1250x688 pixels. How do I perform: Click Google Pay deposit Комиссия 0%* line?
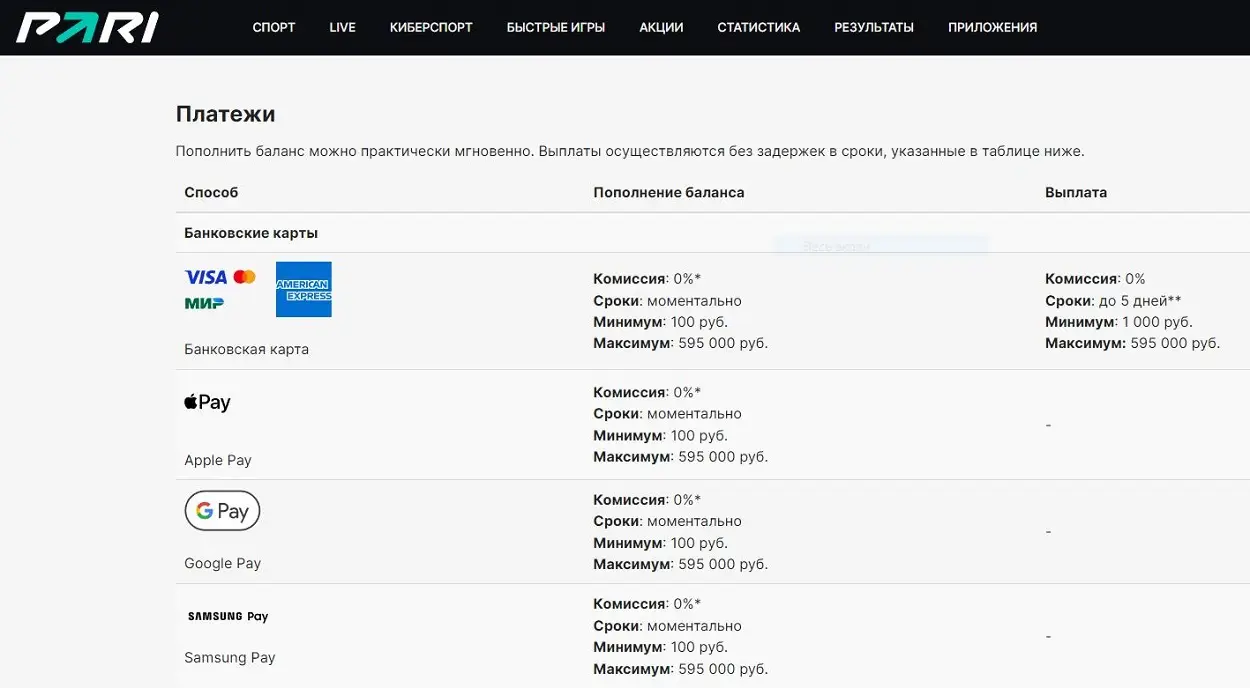(x=647, y=499)
